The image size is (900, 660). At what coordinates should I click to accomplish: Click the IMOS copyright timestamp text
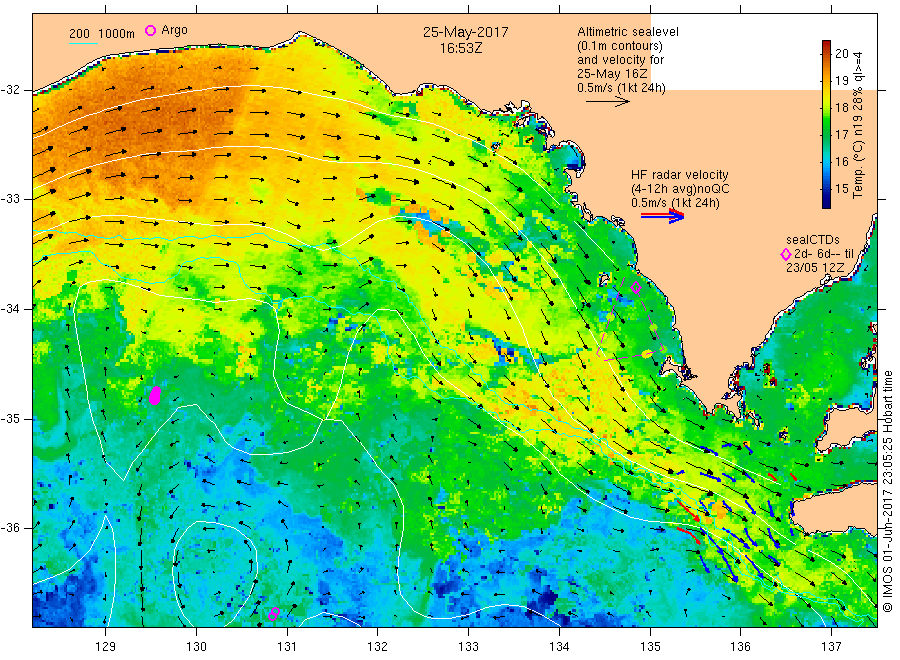(887, 491)
